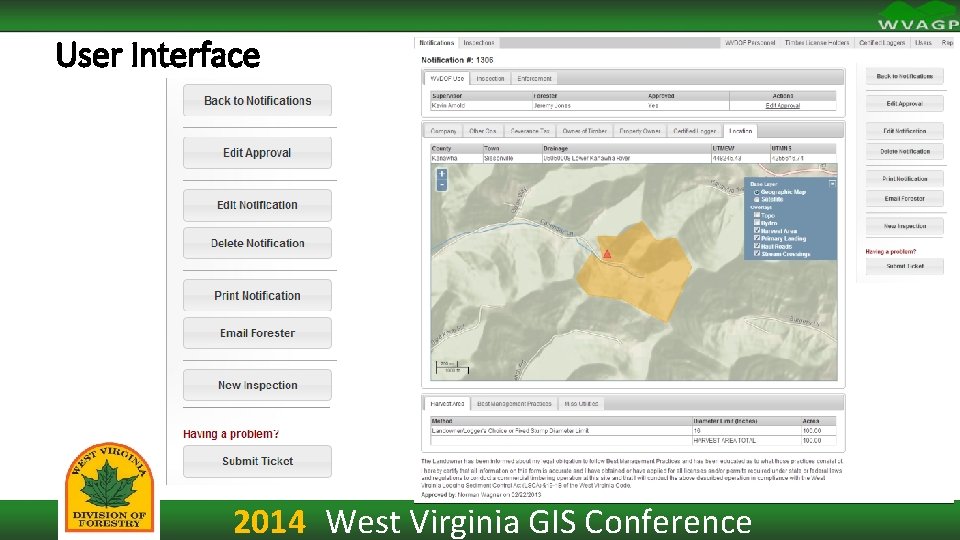Enable the Hydro overlay checkbox
The image size is (960, 540).
click(757, 223)
